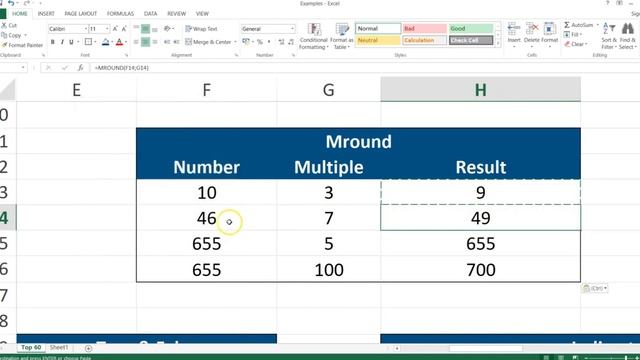Click Increase Decimal icon

pos(282,42)
